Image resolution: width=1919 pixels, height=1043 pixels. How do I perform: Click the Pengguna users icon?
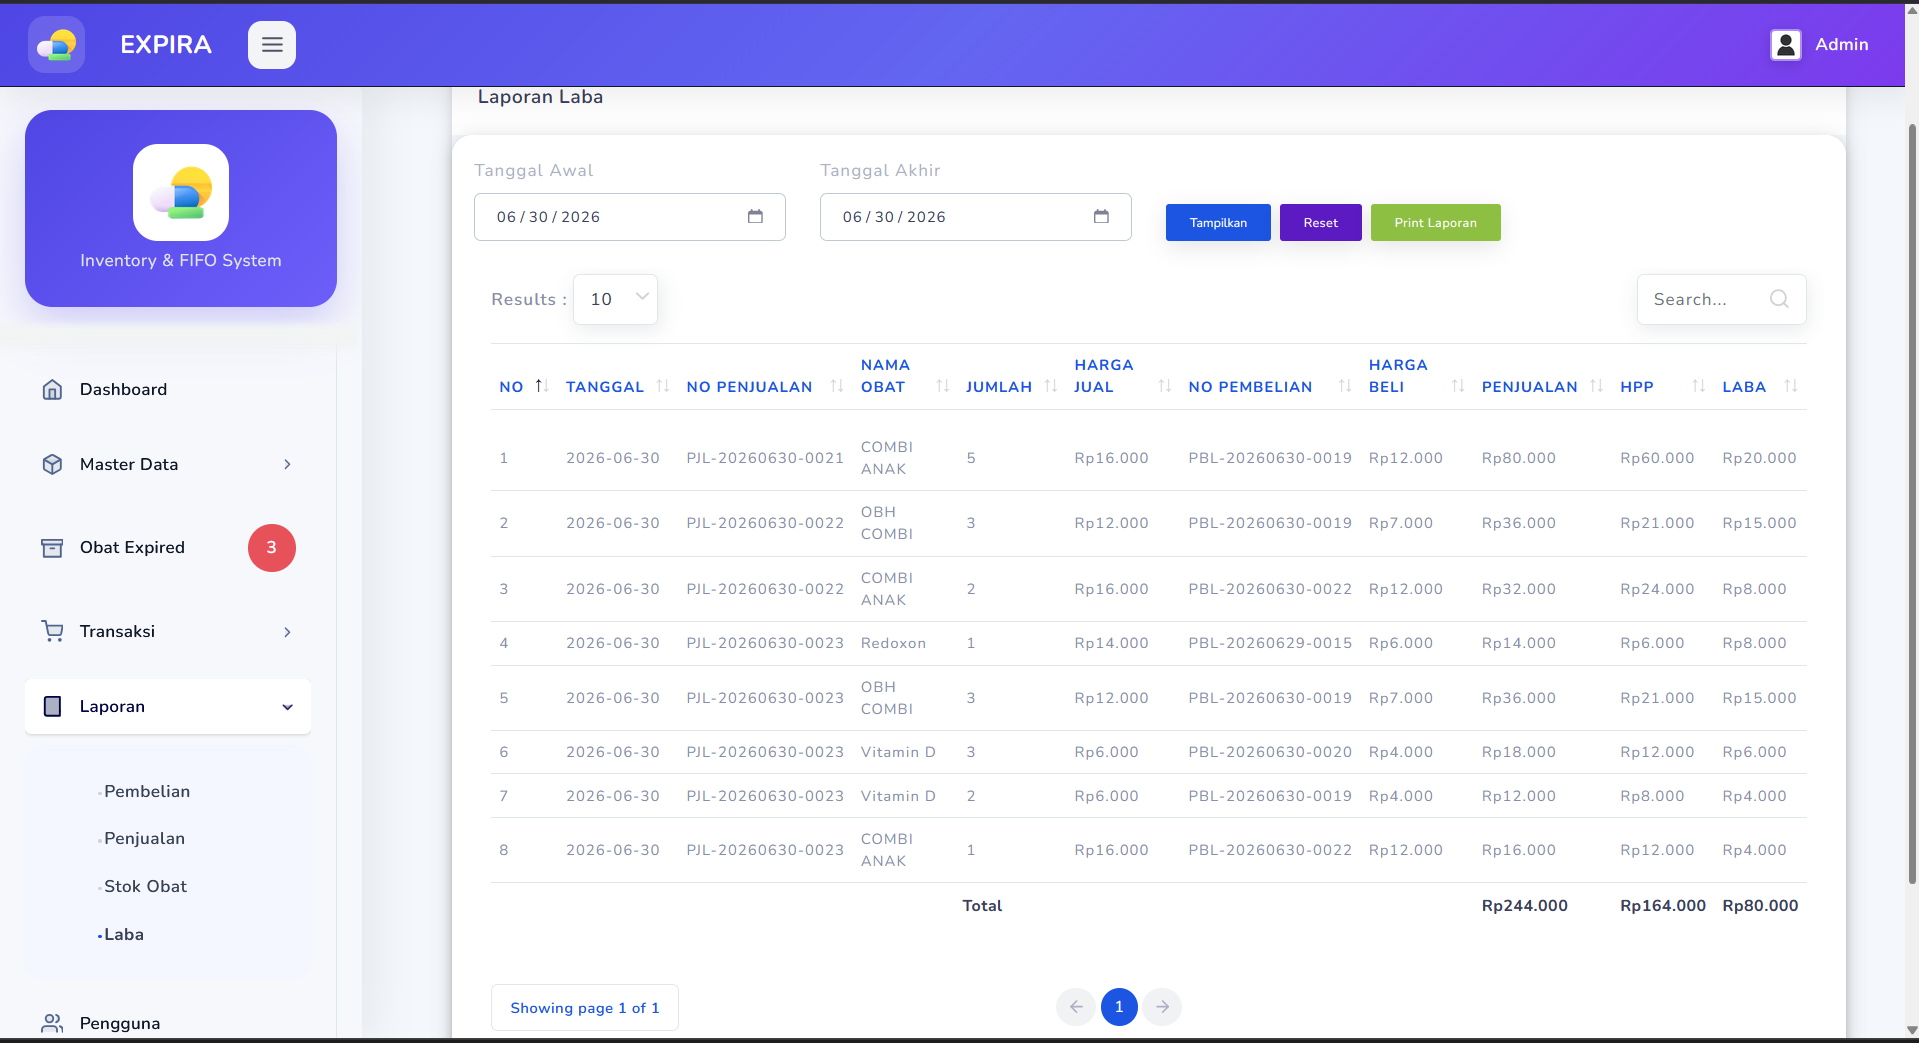[52, 1023]
